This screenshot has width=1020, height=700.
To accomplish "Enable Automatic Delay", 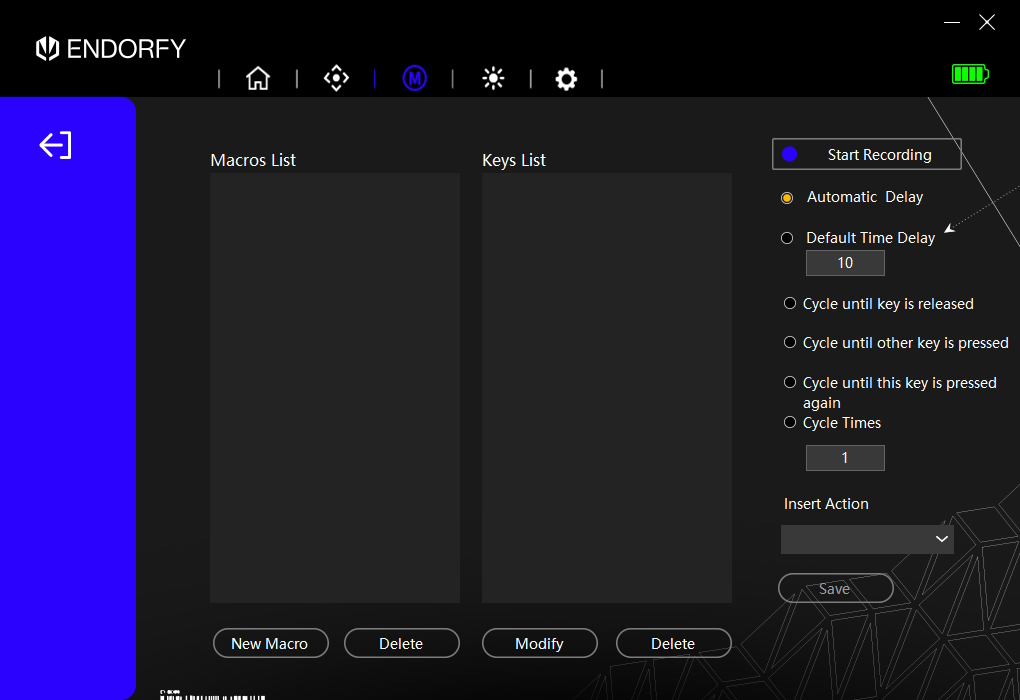I will [x=787, y=197].
